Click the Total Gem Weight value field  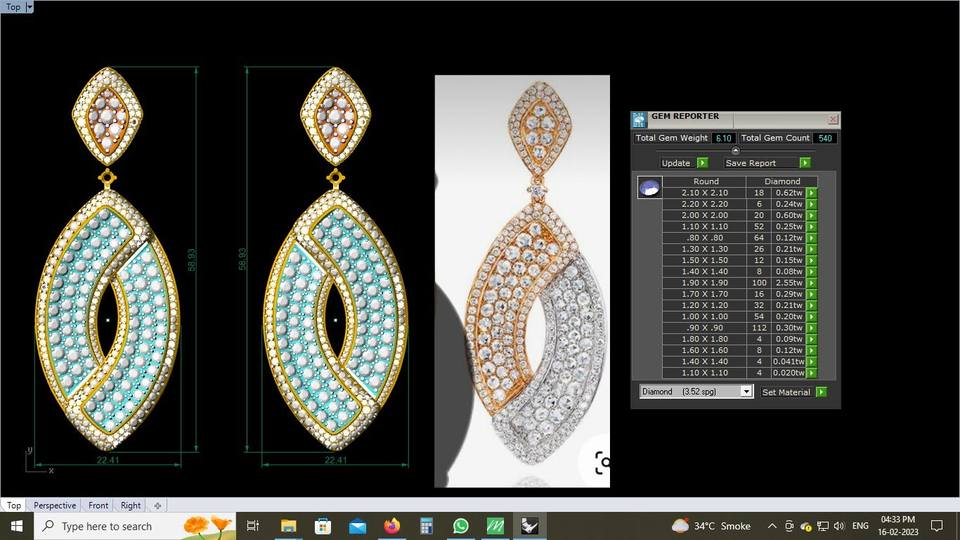coord(724,138)
